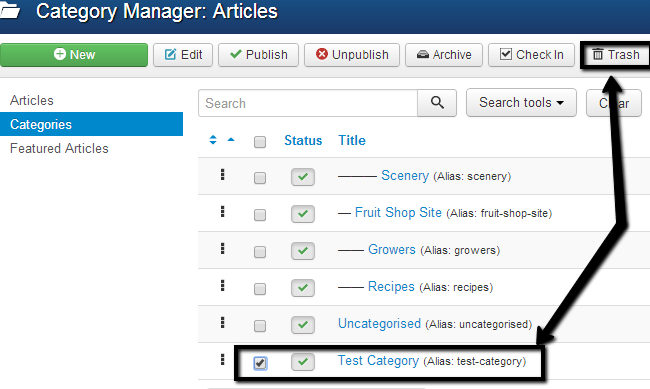Click the Publish toolbar button
650x389 pixels.
tap(258, 55)
